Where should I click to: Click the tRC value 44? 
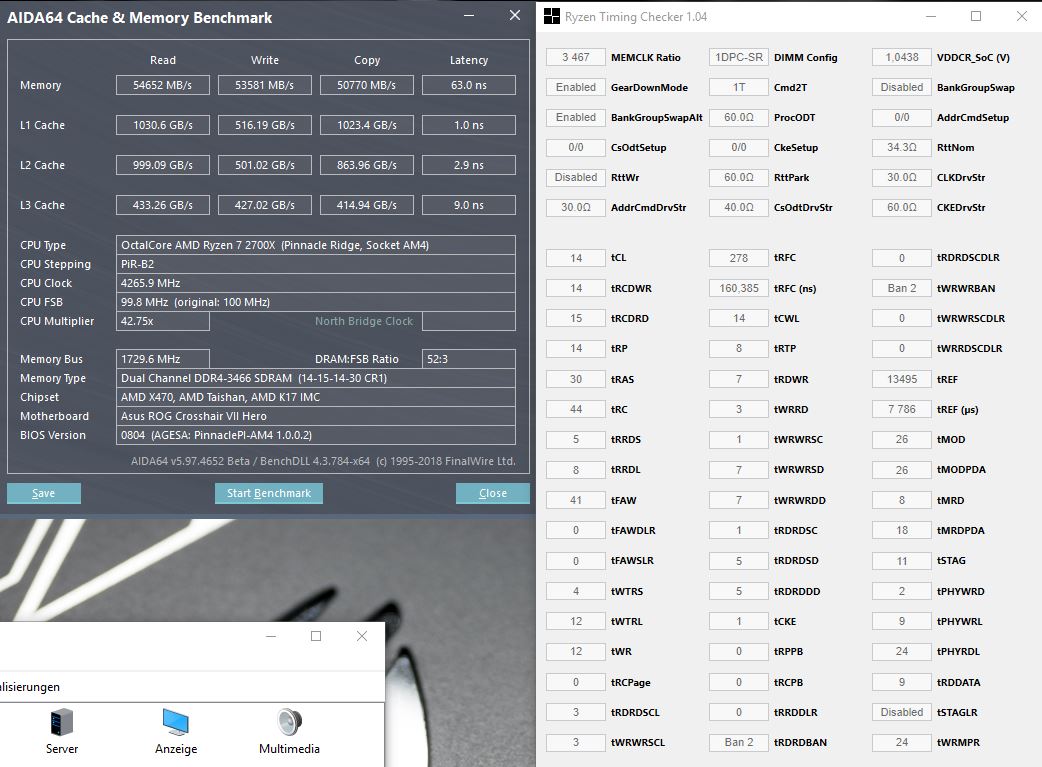pyautogui.click(x=575, y=409)
